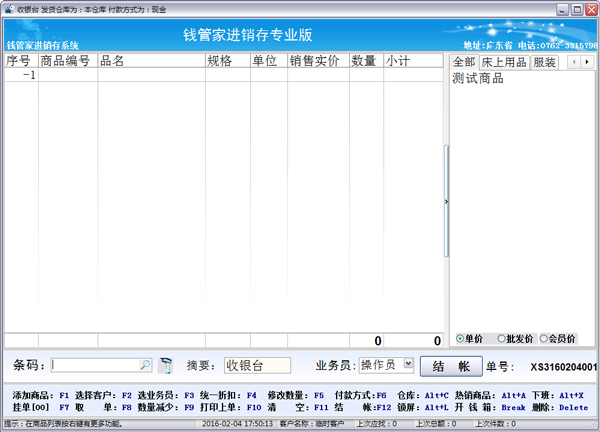Click the magnifier search icon in barcode field

click(x=145, y=365)
